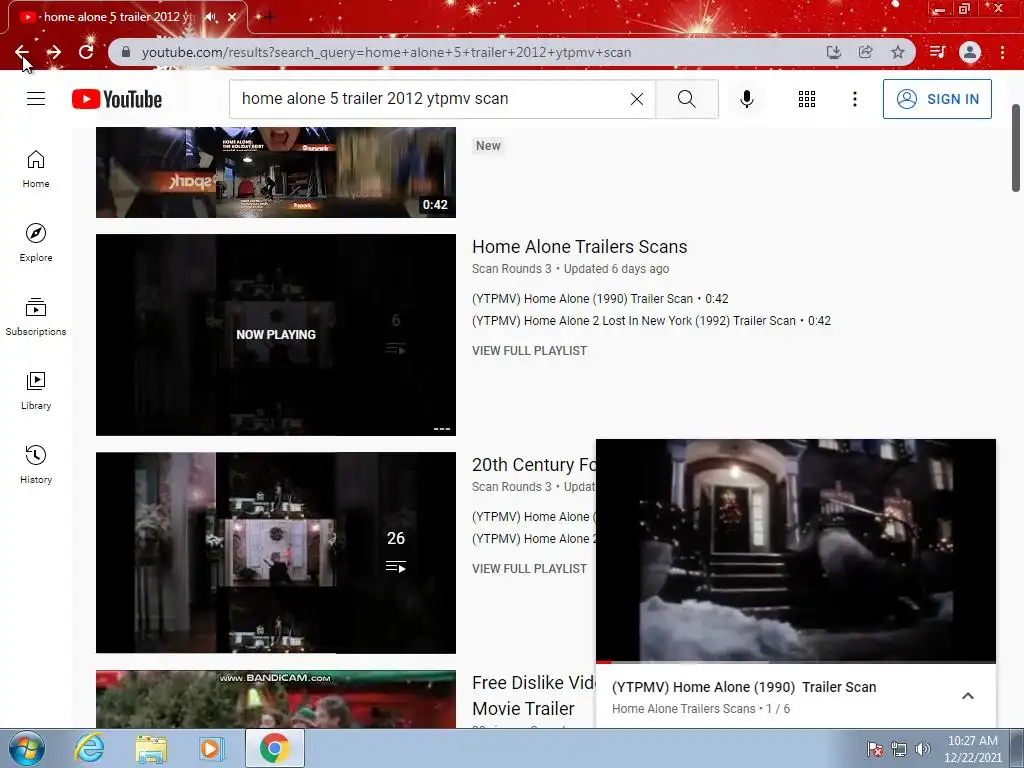
Task: Open the 20th Century Fox playlist title
Action: 534,464
